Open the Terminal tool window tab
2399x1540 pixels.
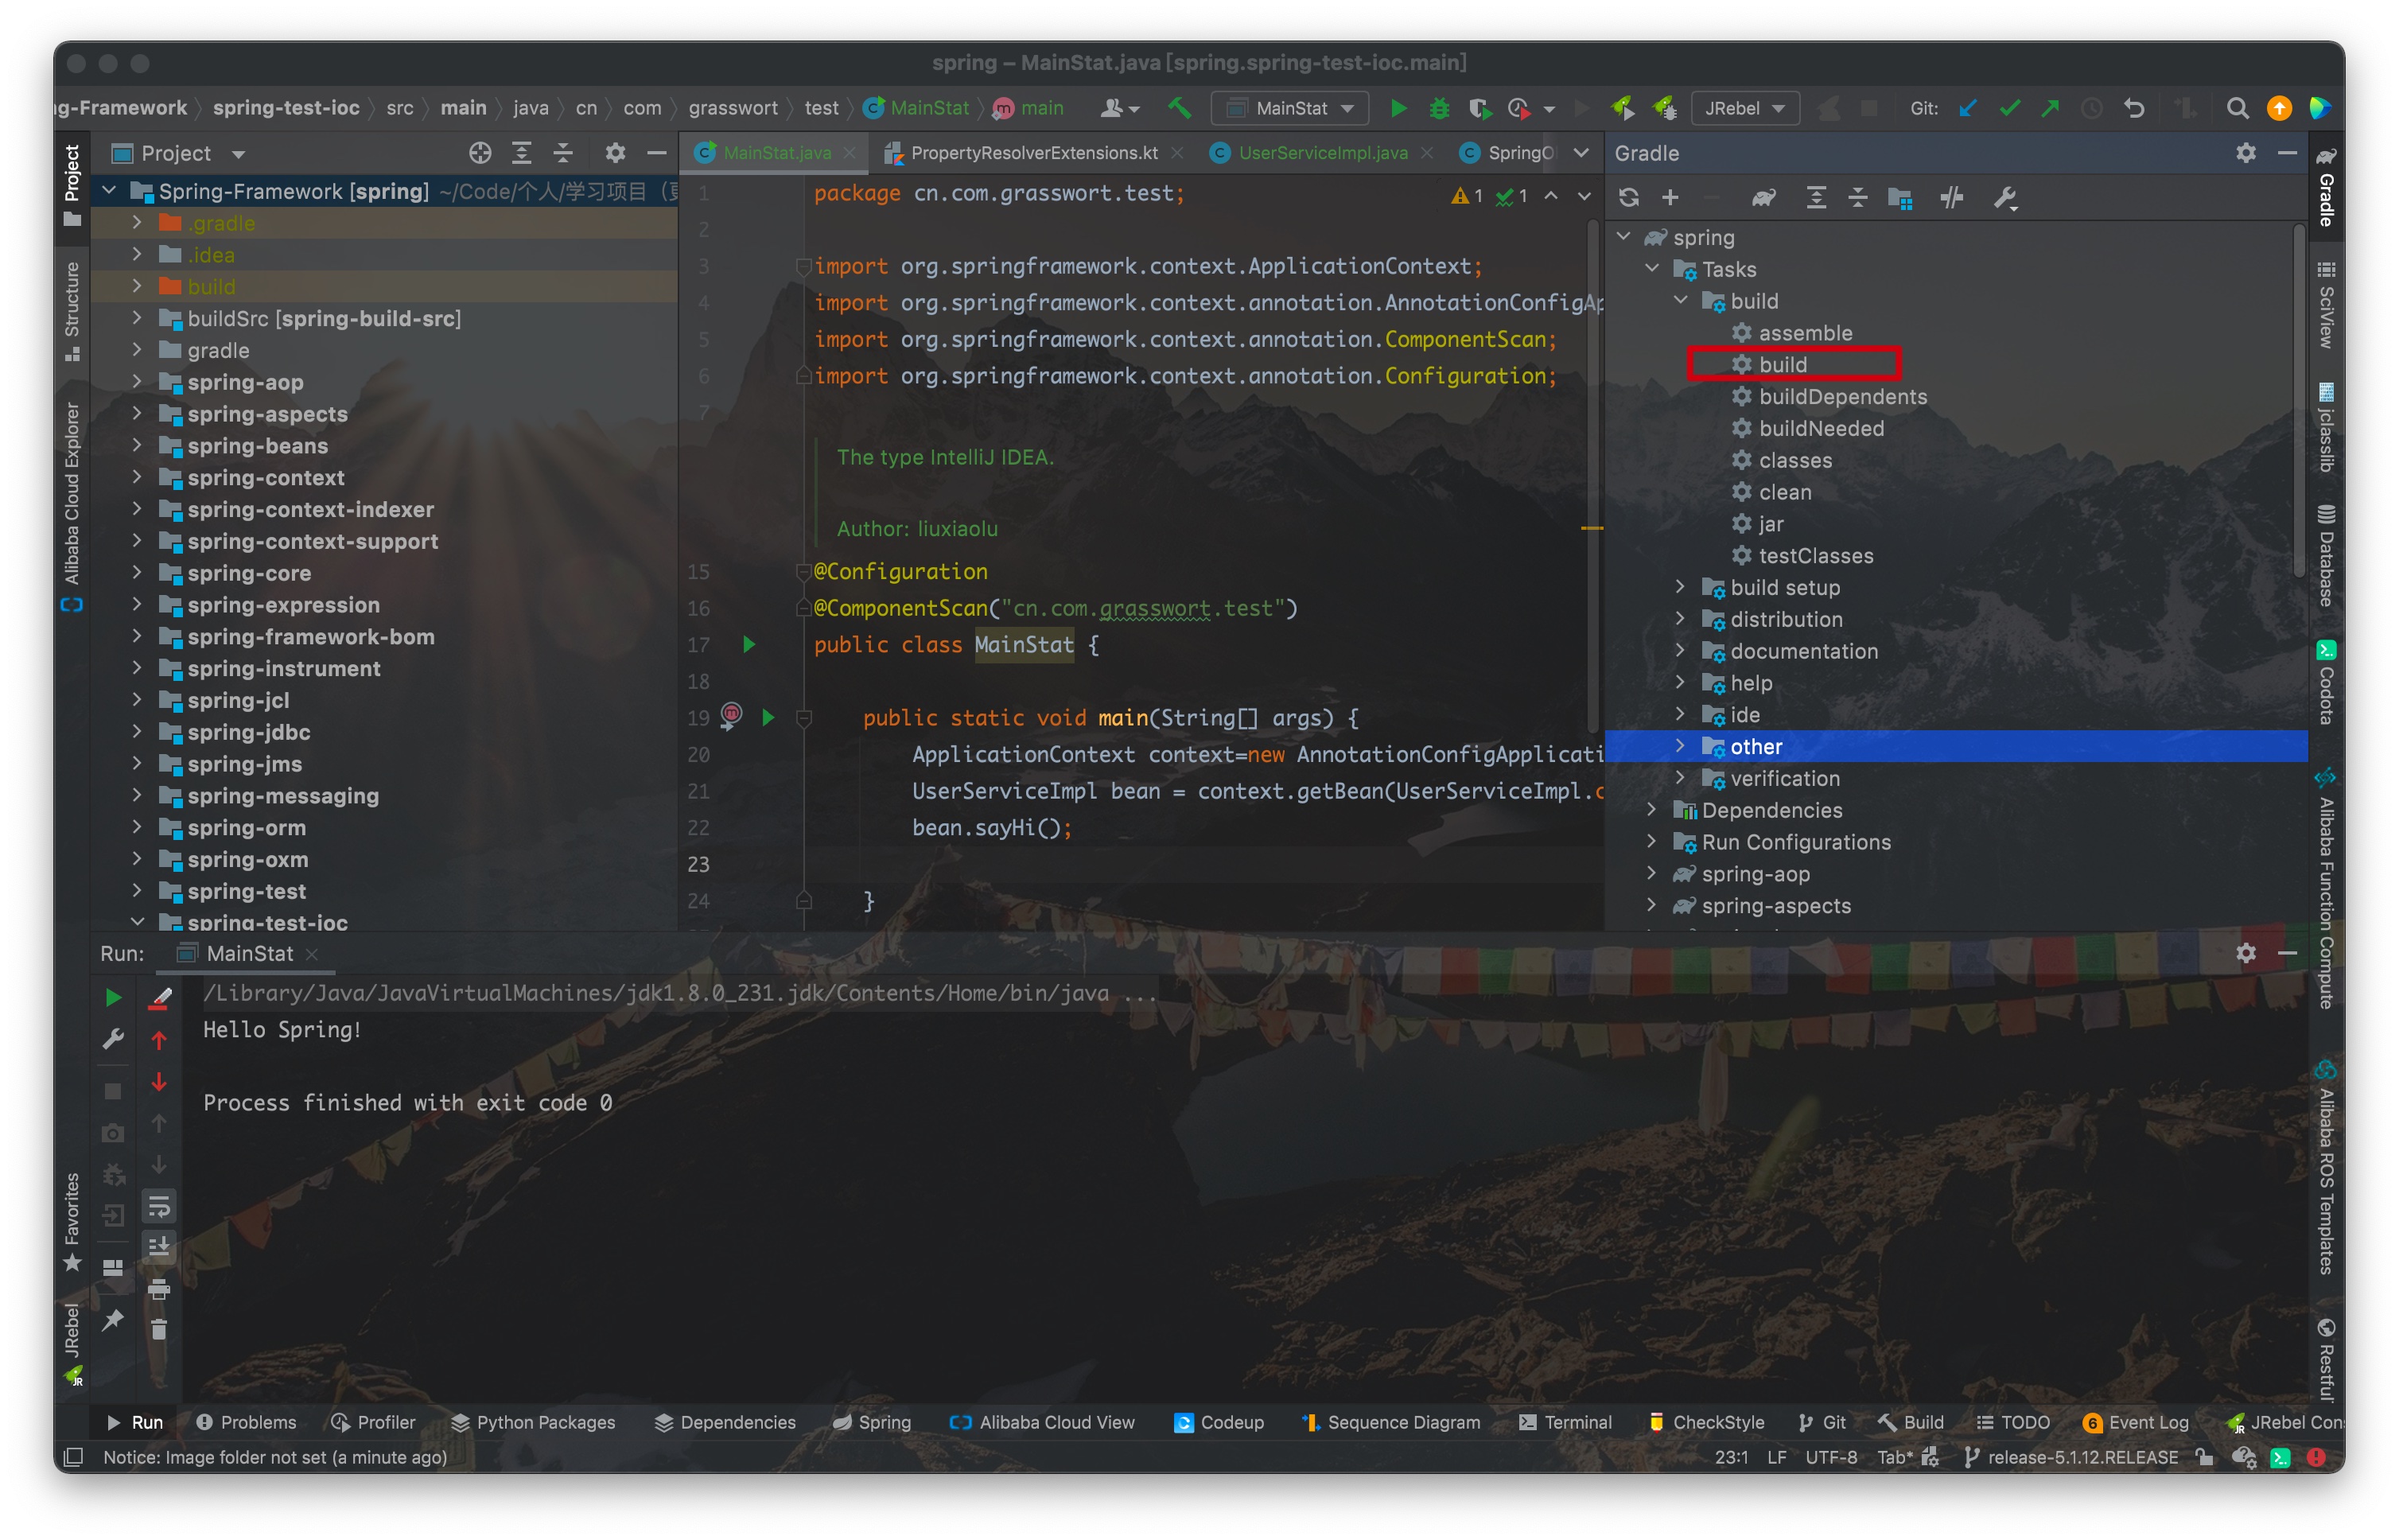tap(1565, 1422)
